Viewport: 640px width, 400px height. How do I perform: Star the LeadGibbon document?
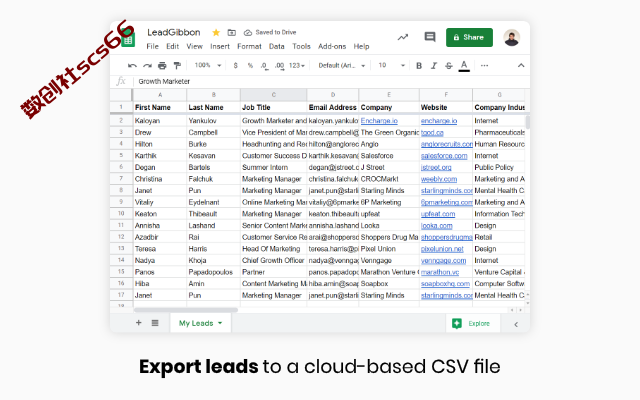point(216,32)
